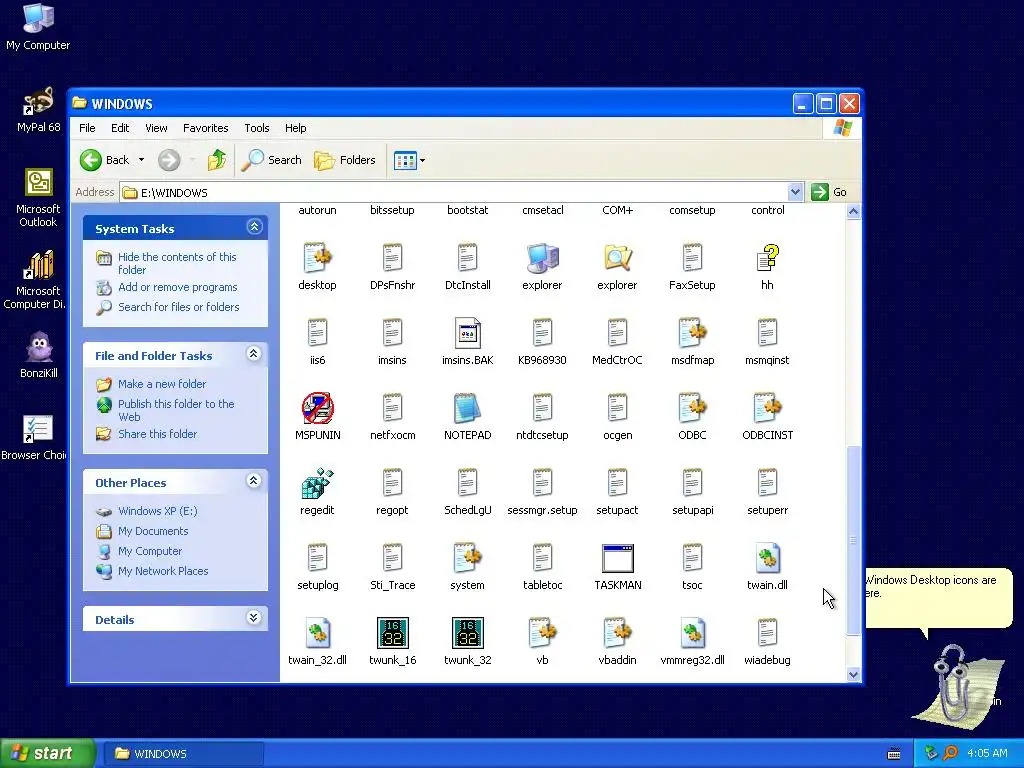Image resolution: width=1024 pixels, height=768 pixels.
Task: Click Hide the contents of this folder
Action: point(177,263)
